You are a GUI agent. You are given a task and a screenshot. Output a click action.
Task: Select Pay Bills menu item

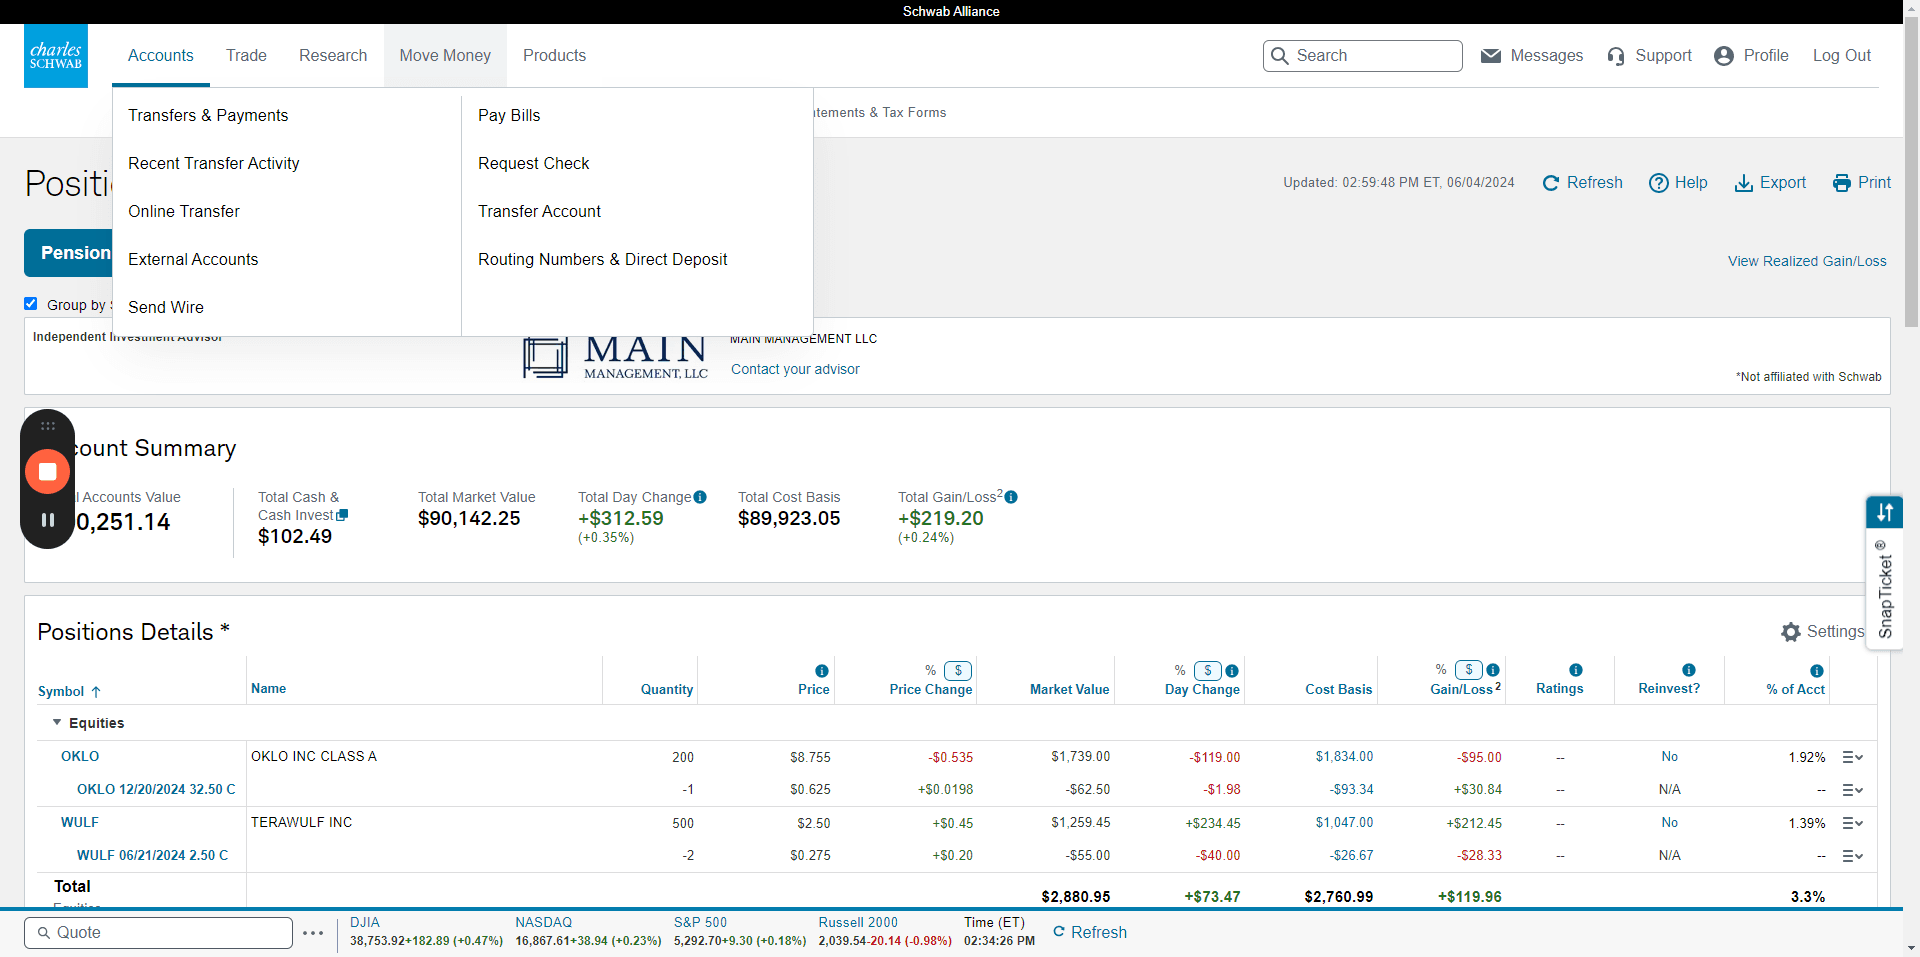(x=509, y=115)
